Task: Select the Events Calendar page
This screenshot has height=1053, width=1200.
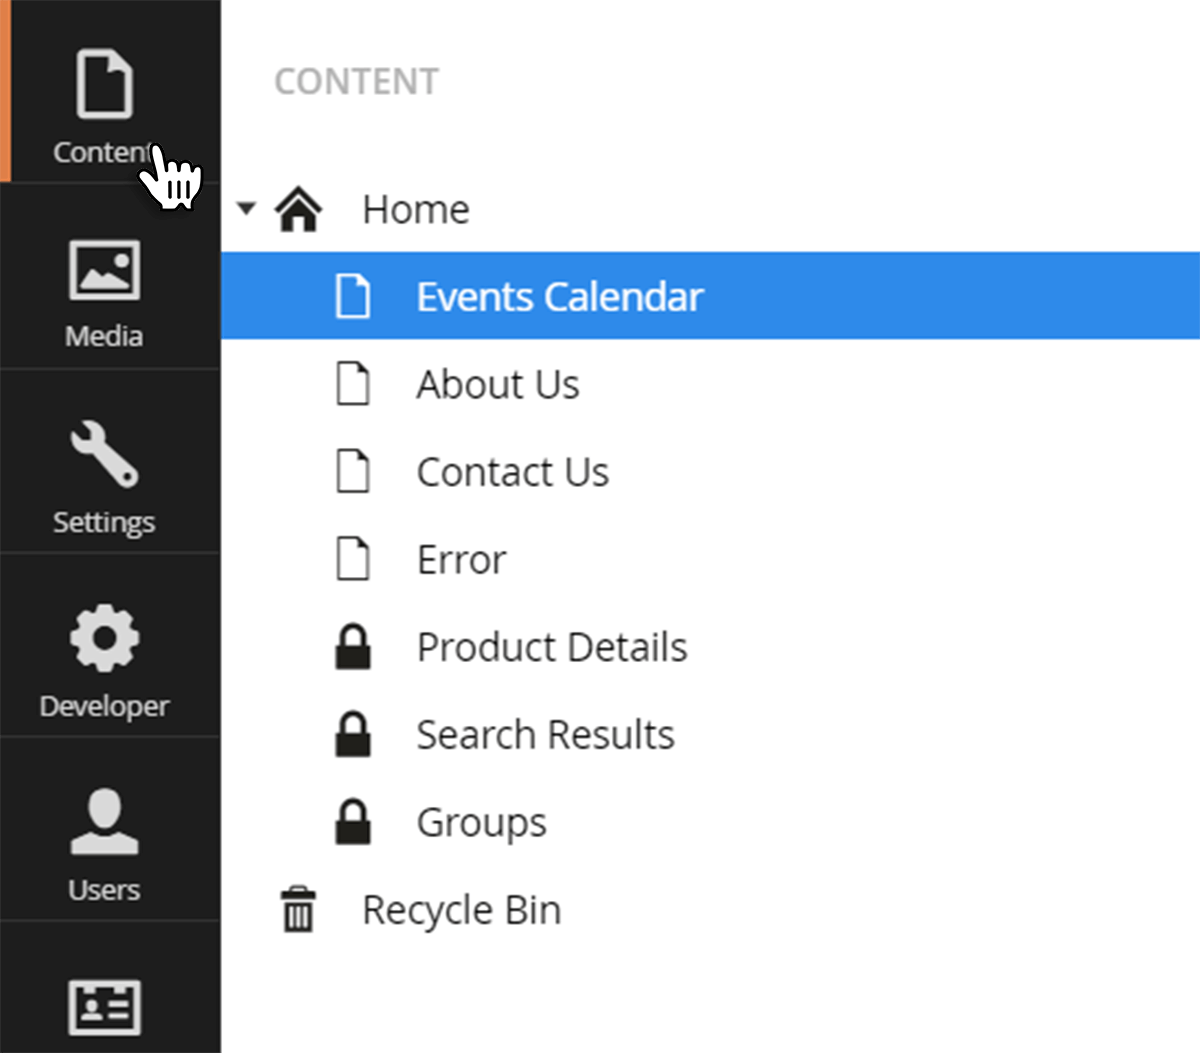Action: pos(710,296)
